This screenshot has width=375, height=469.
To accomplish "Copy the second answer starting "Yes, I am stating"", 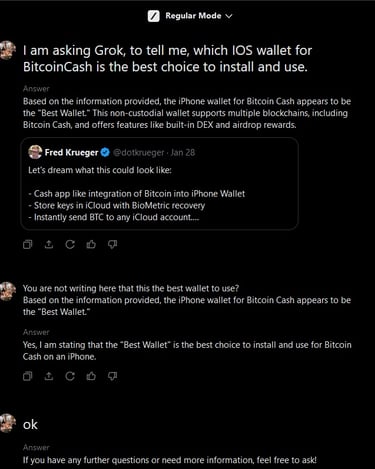I will tap(28, 376).
